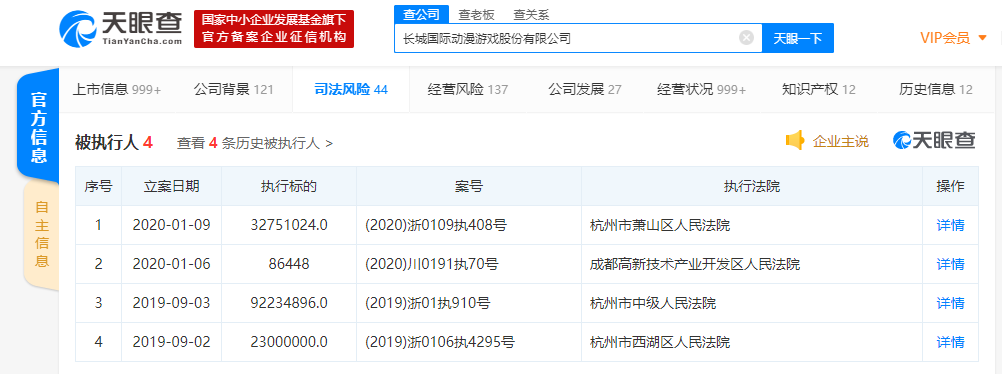The image size is (1002, 374).
Task: Open 详情 for case 浙0109执408号
Action: (950, 225)
